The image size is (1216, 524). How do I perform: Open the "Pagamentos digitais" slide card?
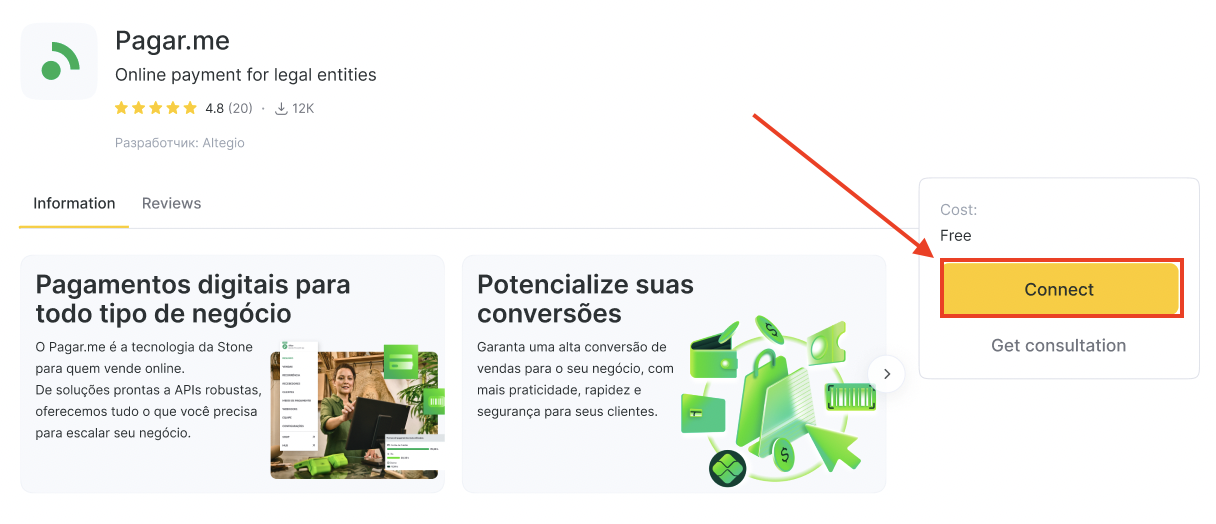(x=233, y=374)
